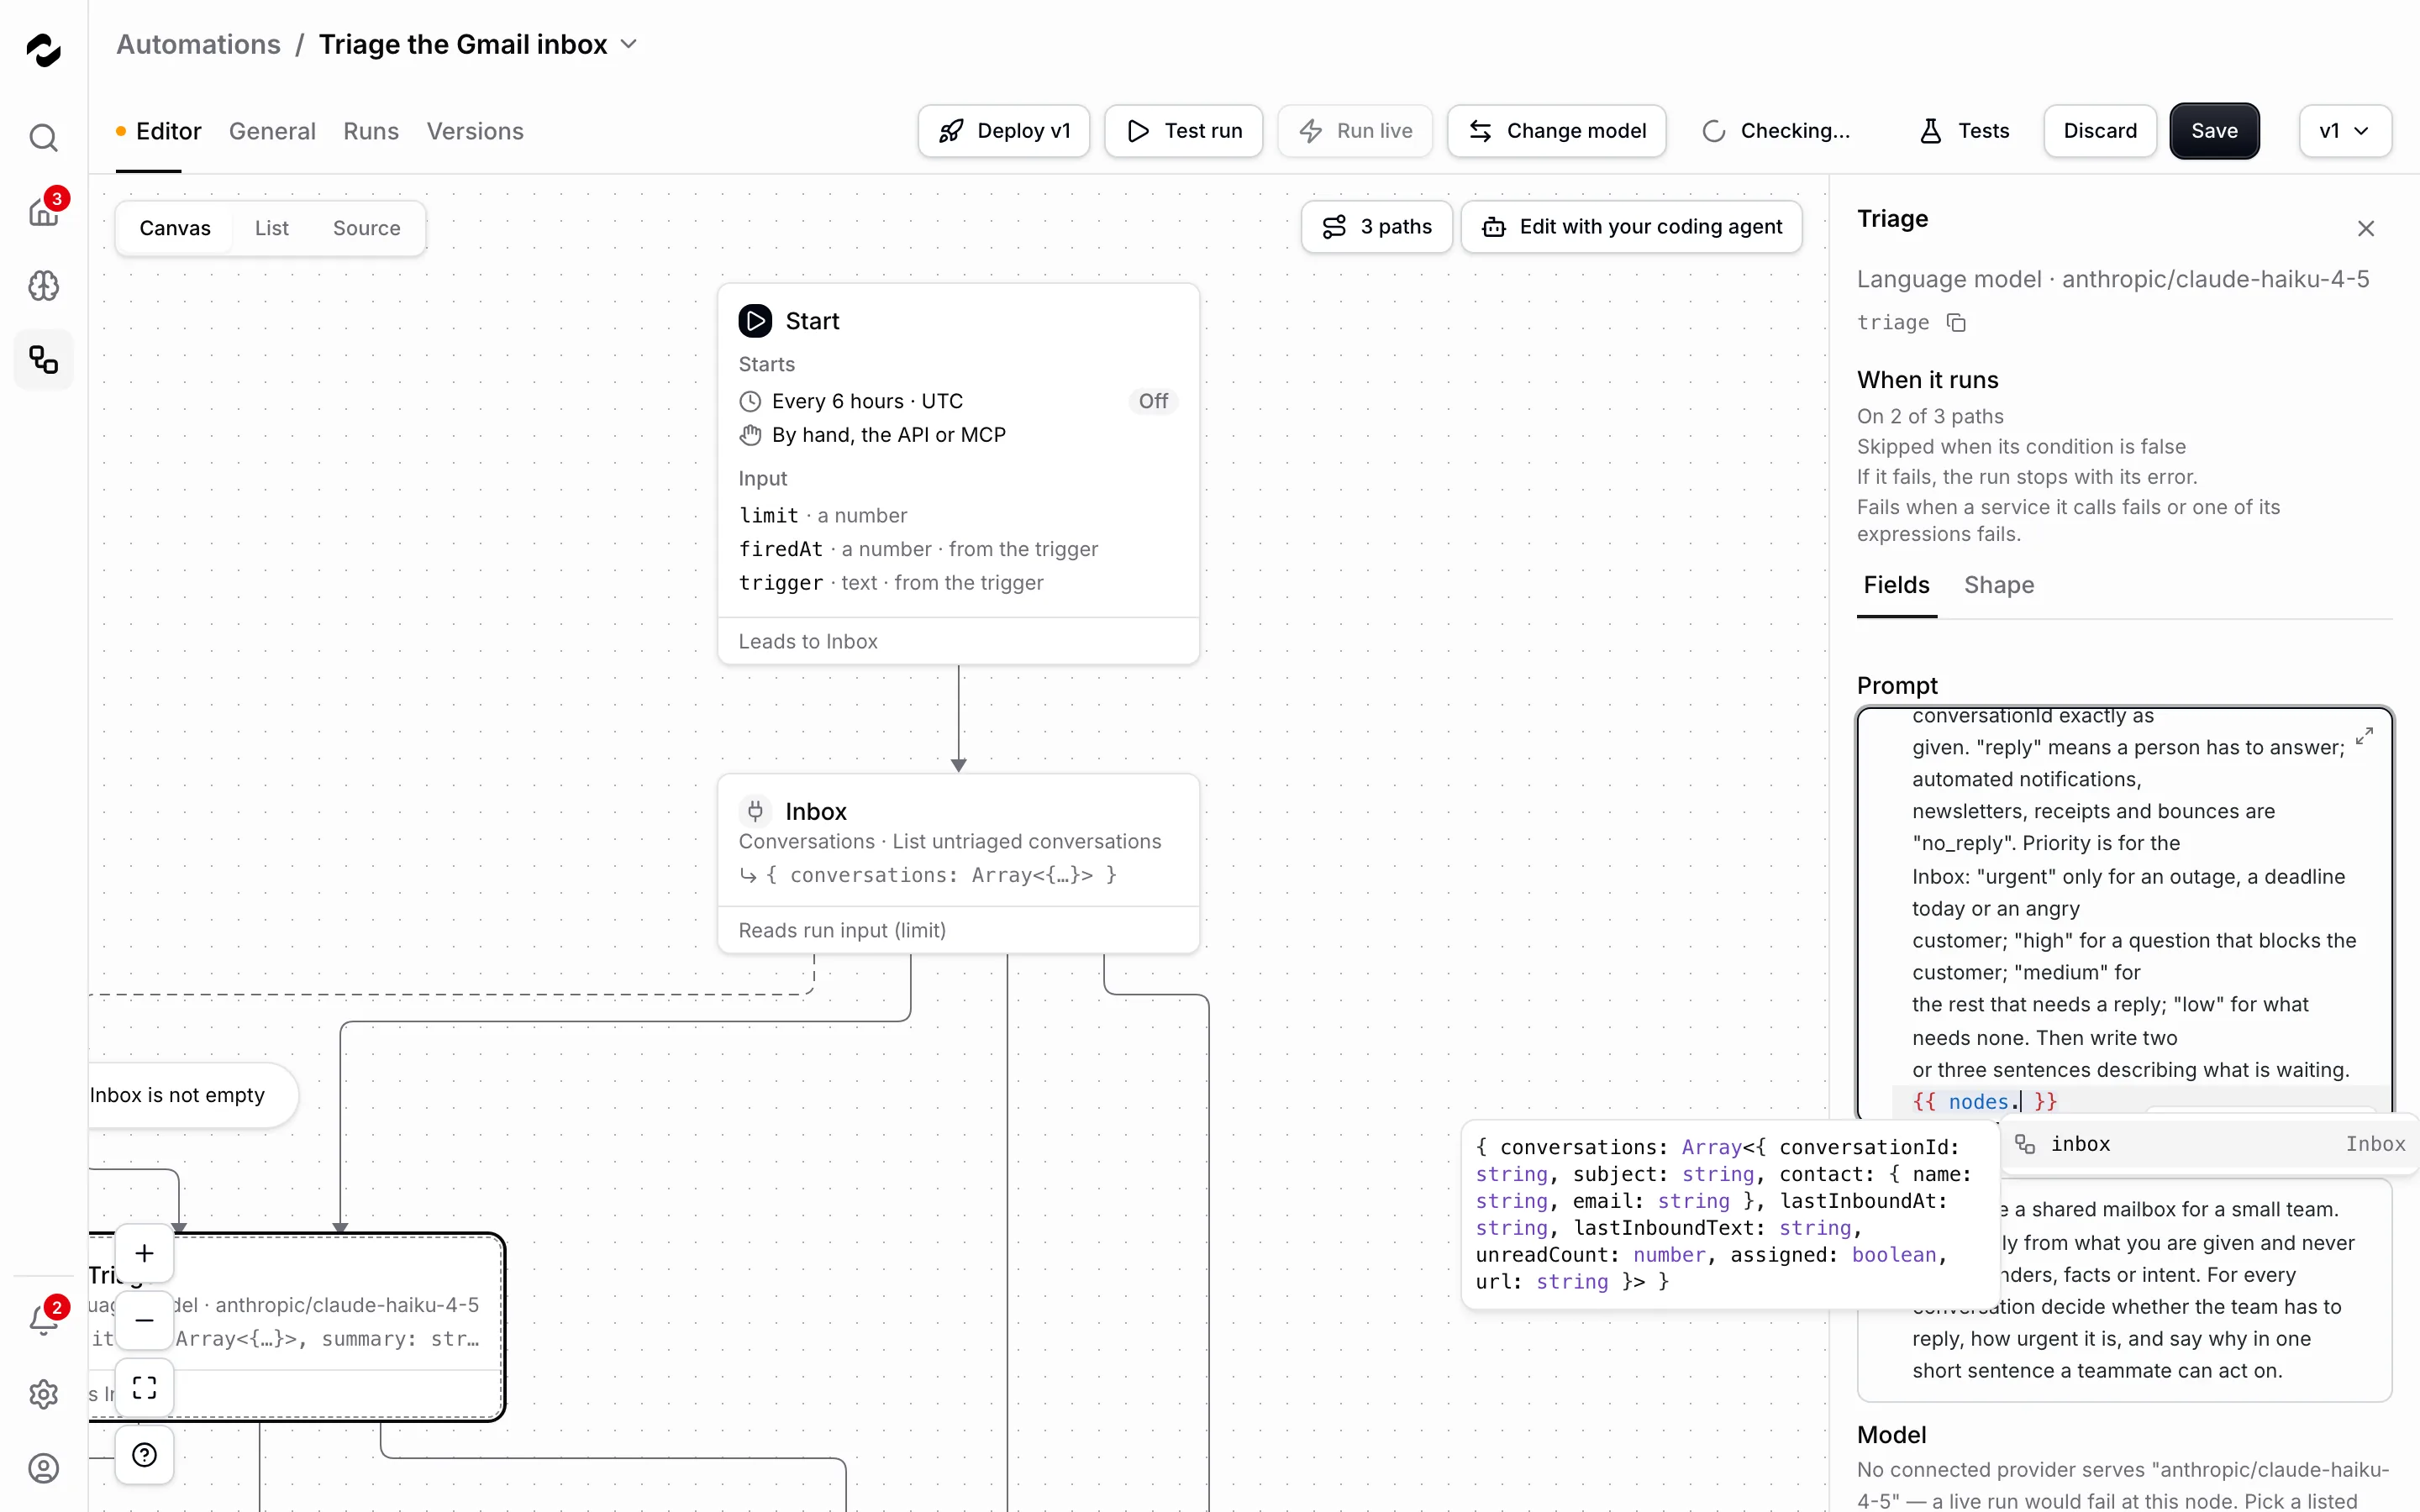This screenshot has height=1512, width=2420.
Task: Open the home icon with 3 badge
Action: click(x=43, y=211)
